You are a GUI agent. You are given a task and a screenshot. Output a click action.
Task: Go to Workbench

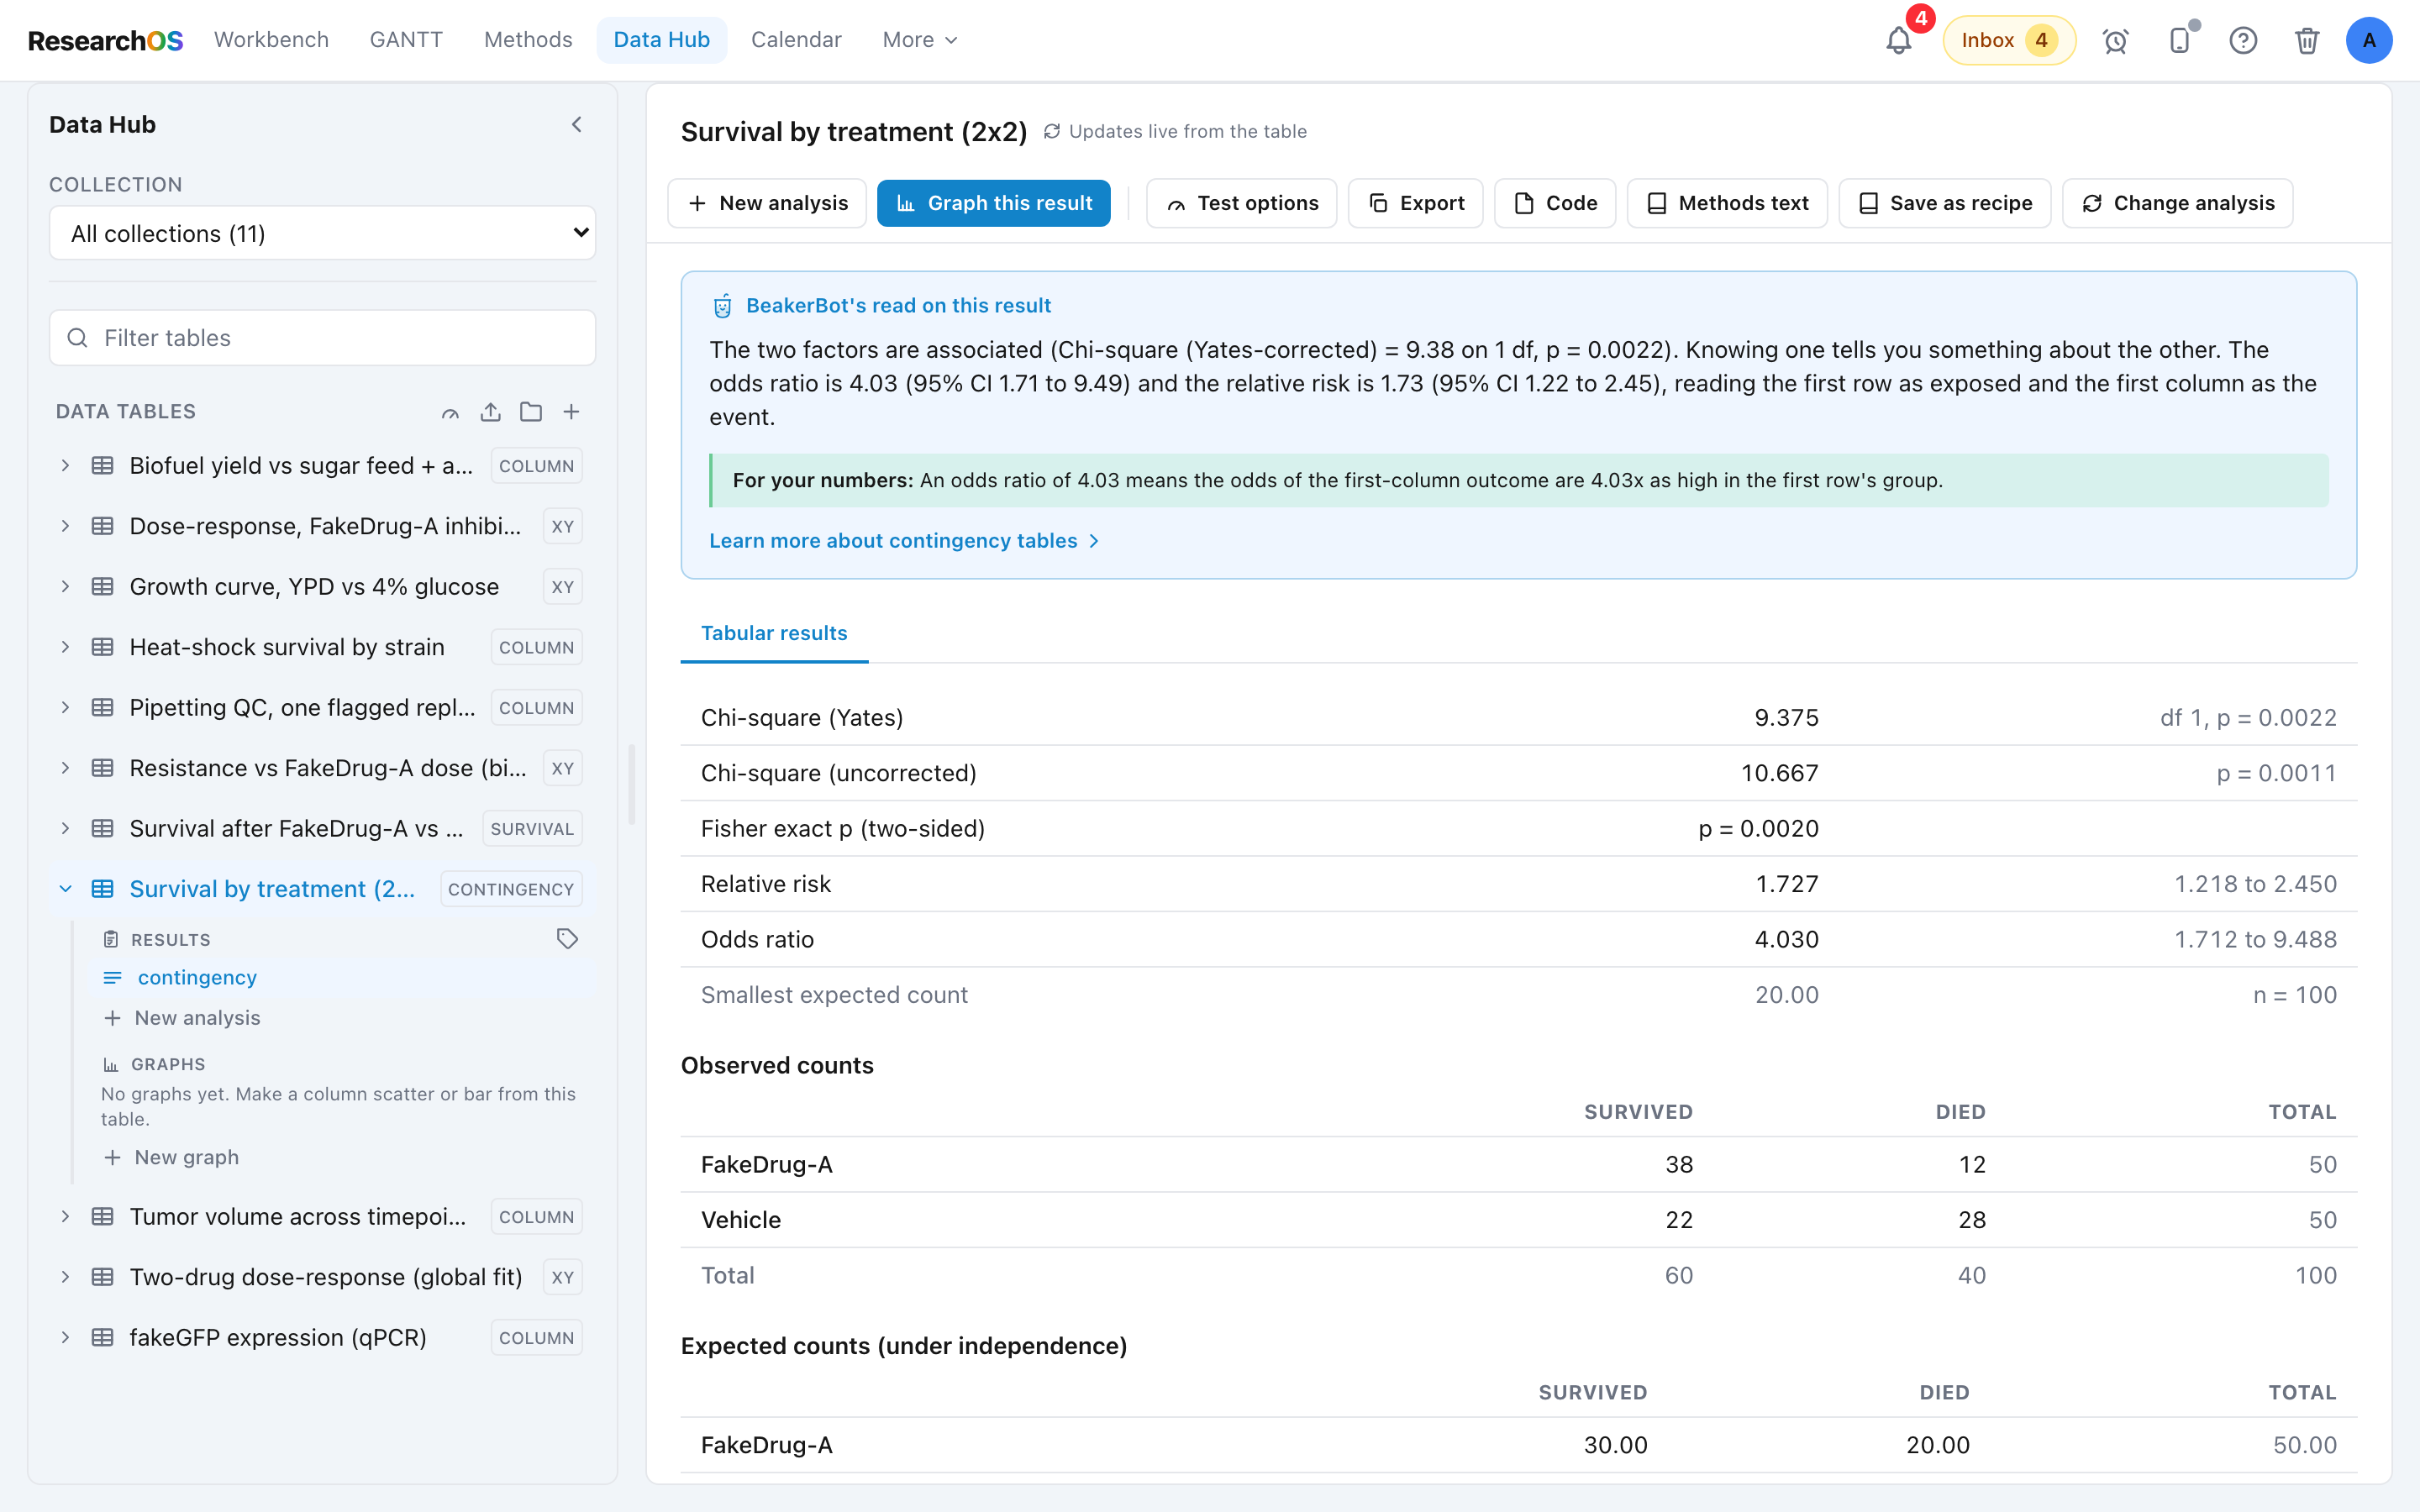coord(271,40)
